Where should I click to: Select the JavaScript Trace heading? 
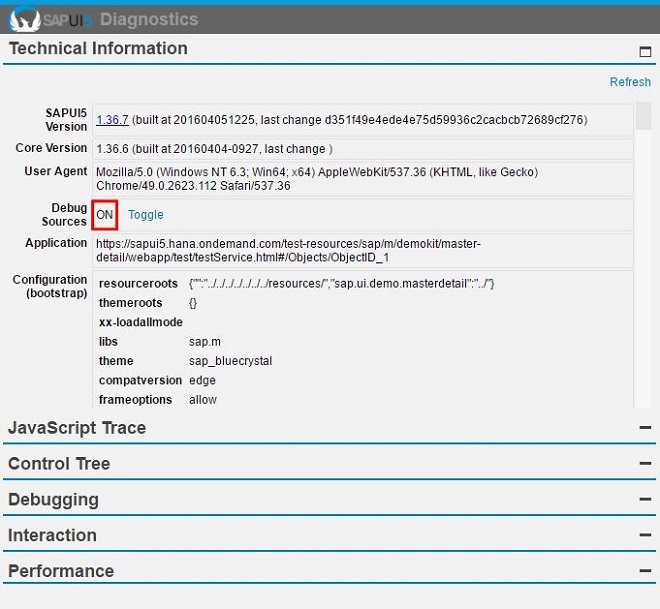[77, 428]
